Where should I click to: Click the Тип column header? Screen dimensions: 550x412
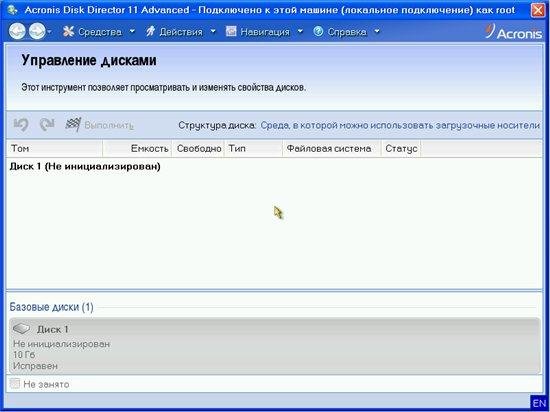[x=254, y=148]
